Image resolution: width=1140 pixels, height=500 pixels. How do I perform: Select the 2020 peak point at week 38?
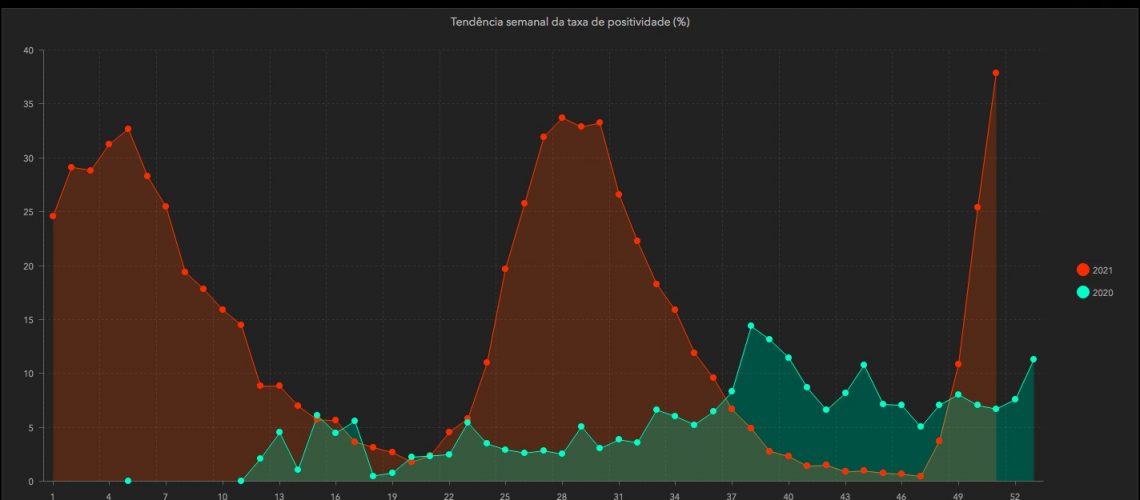pos(751,326)
